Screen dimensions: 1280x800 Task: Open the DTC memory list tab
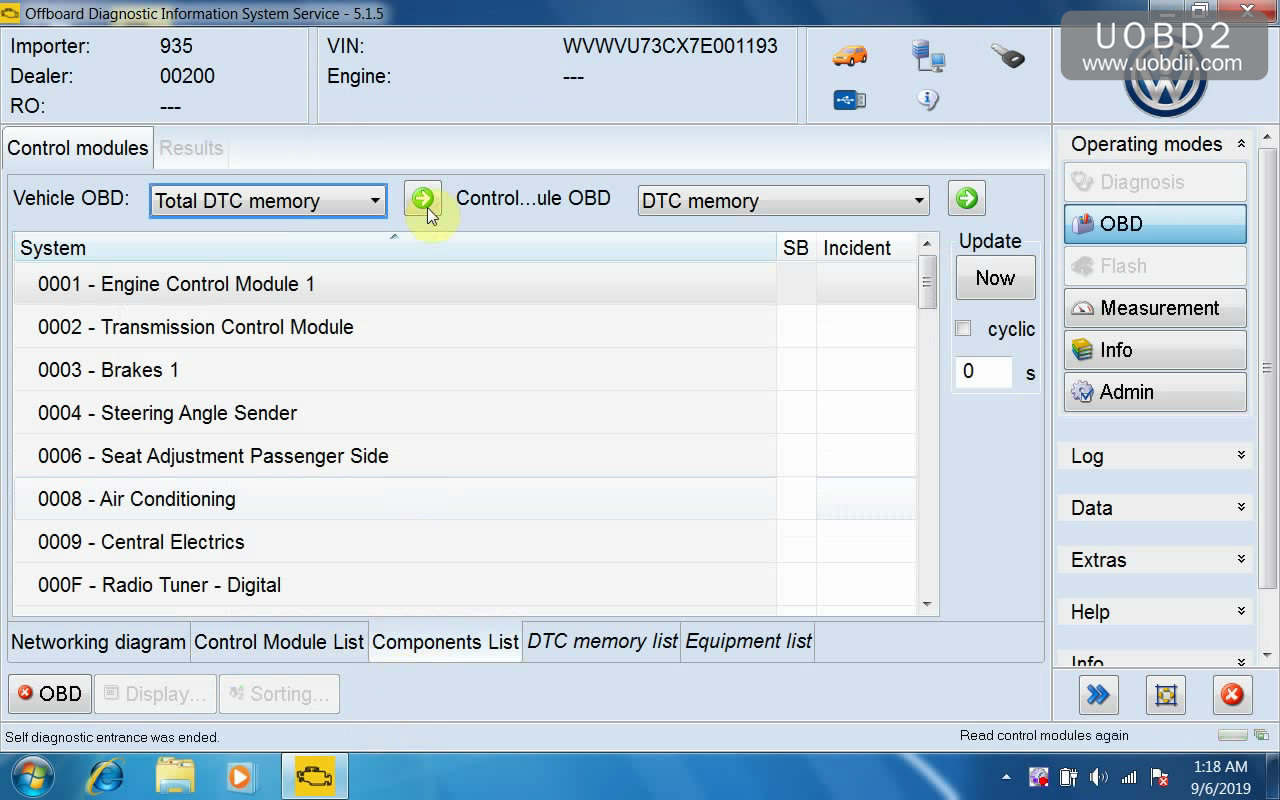click(602, 642)
